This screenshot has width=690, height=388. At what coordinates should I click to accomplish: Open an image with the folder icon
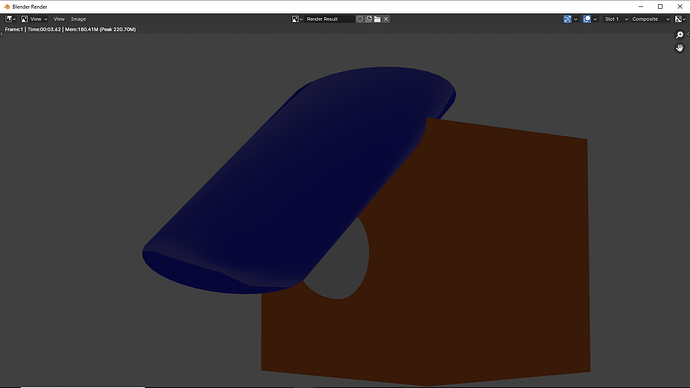pos(377,19)
